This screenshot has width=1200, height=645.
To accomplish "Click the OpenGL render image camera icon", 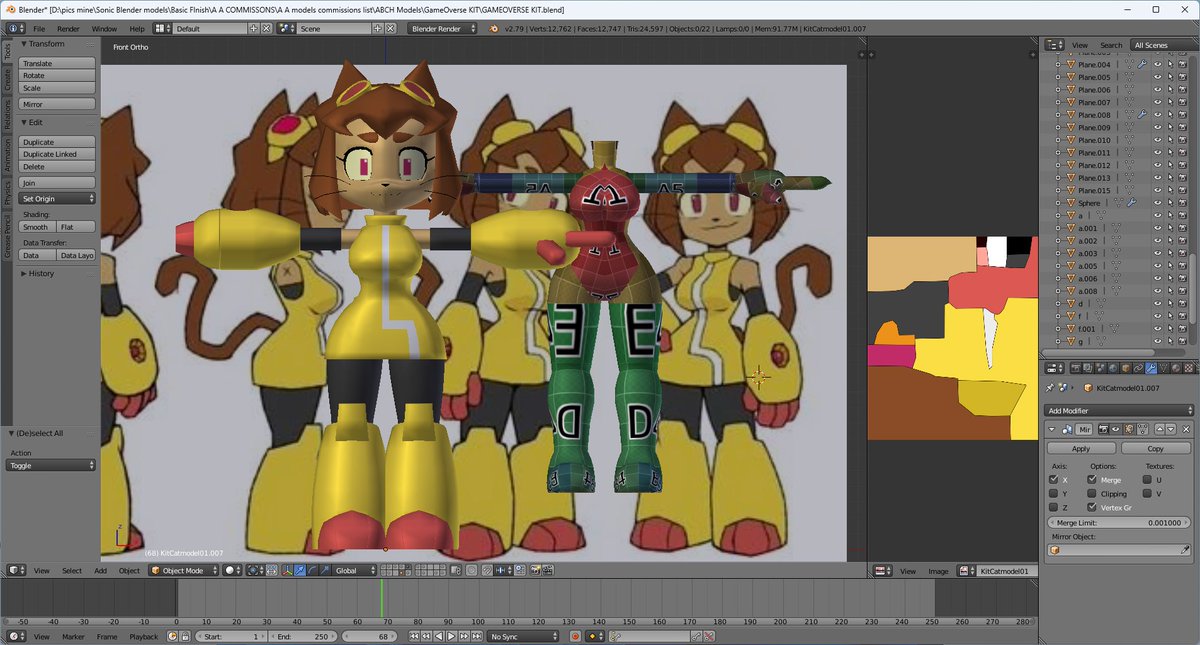I will coord(535,570).
